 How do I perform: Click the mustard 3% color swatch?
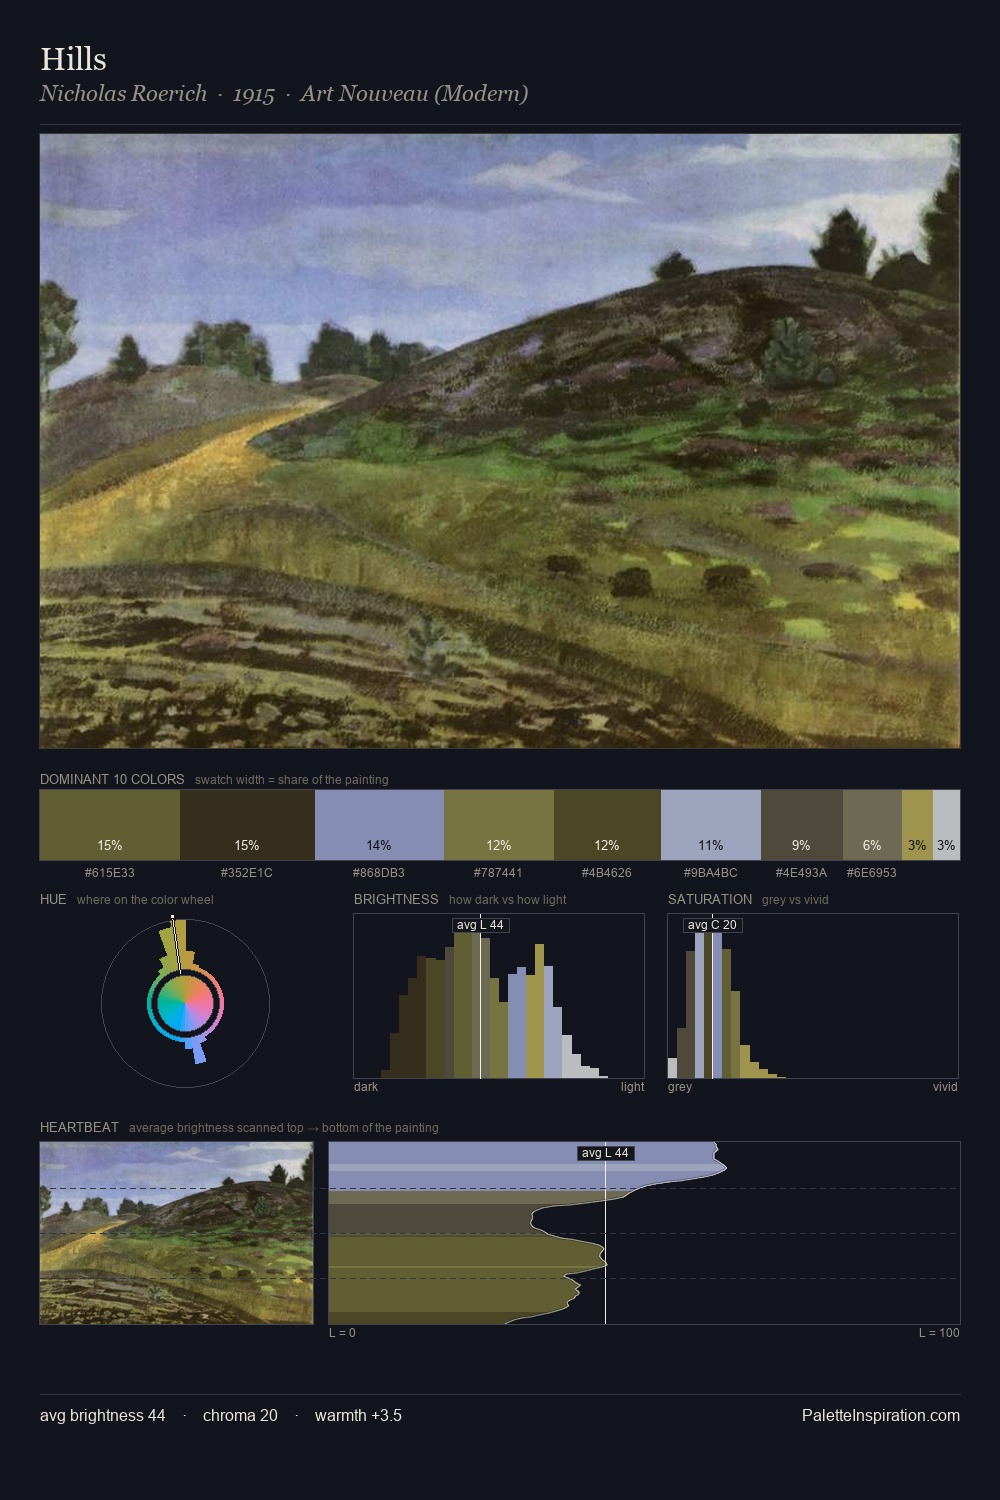tap(917, 825)
